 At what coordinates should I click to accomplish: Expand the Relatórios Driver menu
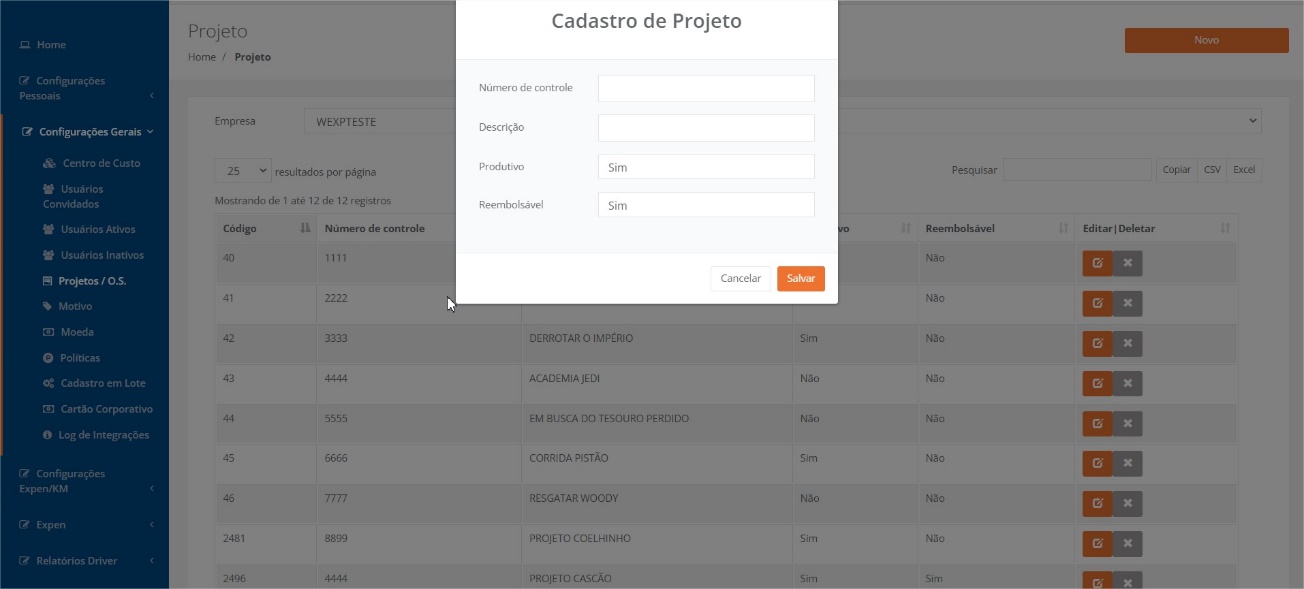pos(86,561)
